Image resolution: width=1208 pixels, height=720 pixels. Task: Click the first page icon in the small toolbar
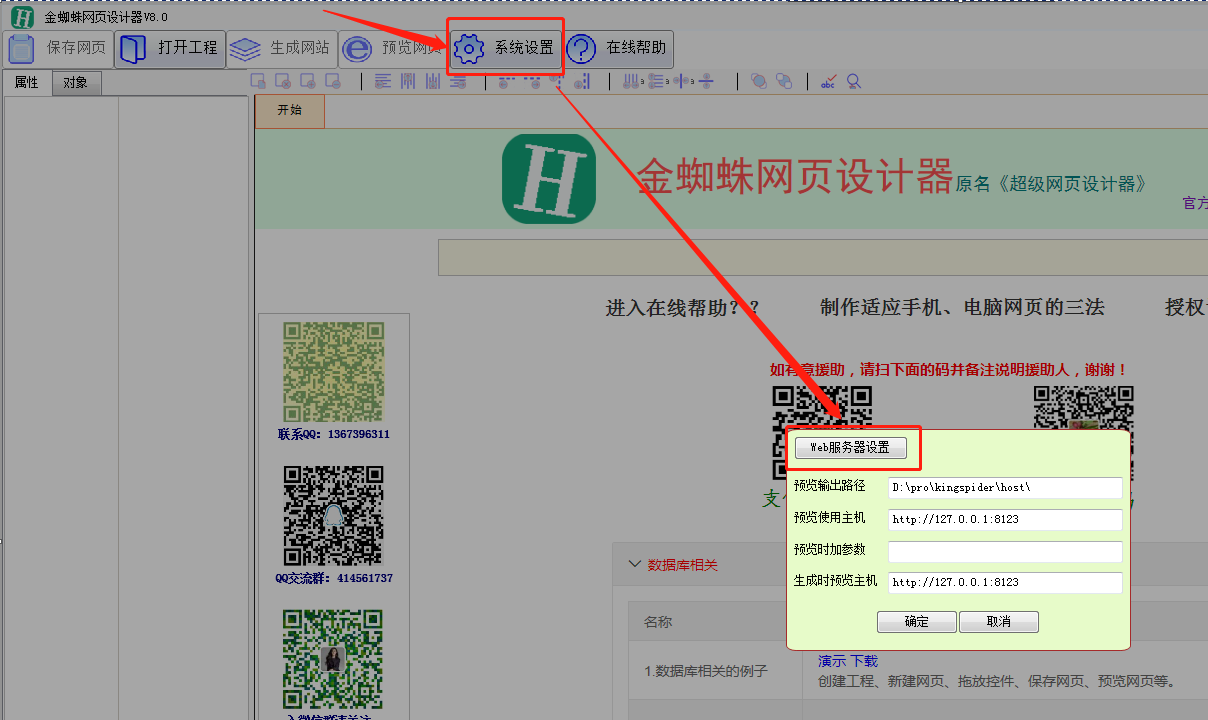pos(258,82)
